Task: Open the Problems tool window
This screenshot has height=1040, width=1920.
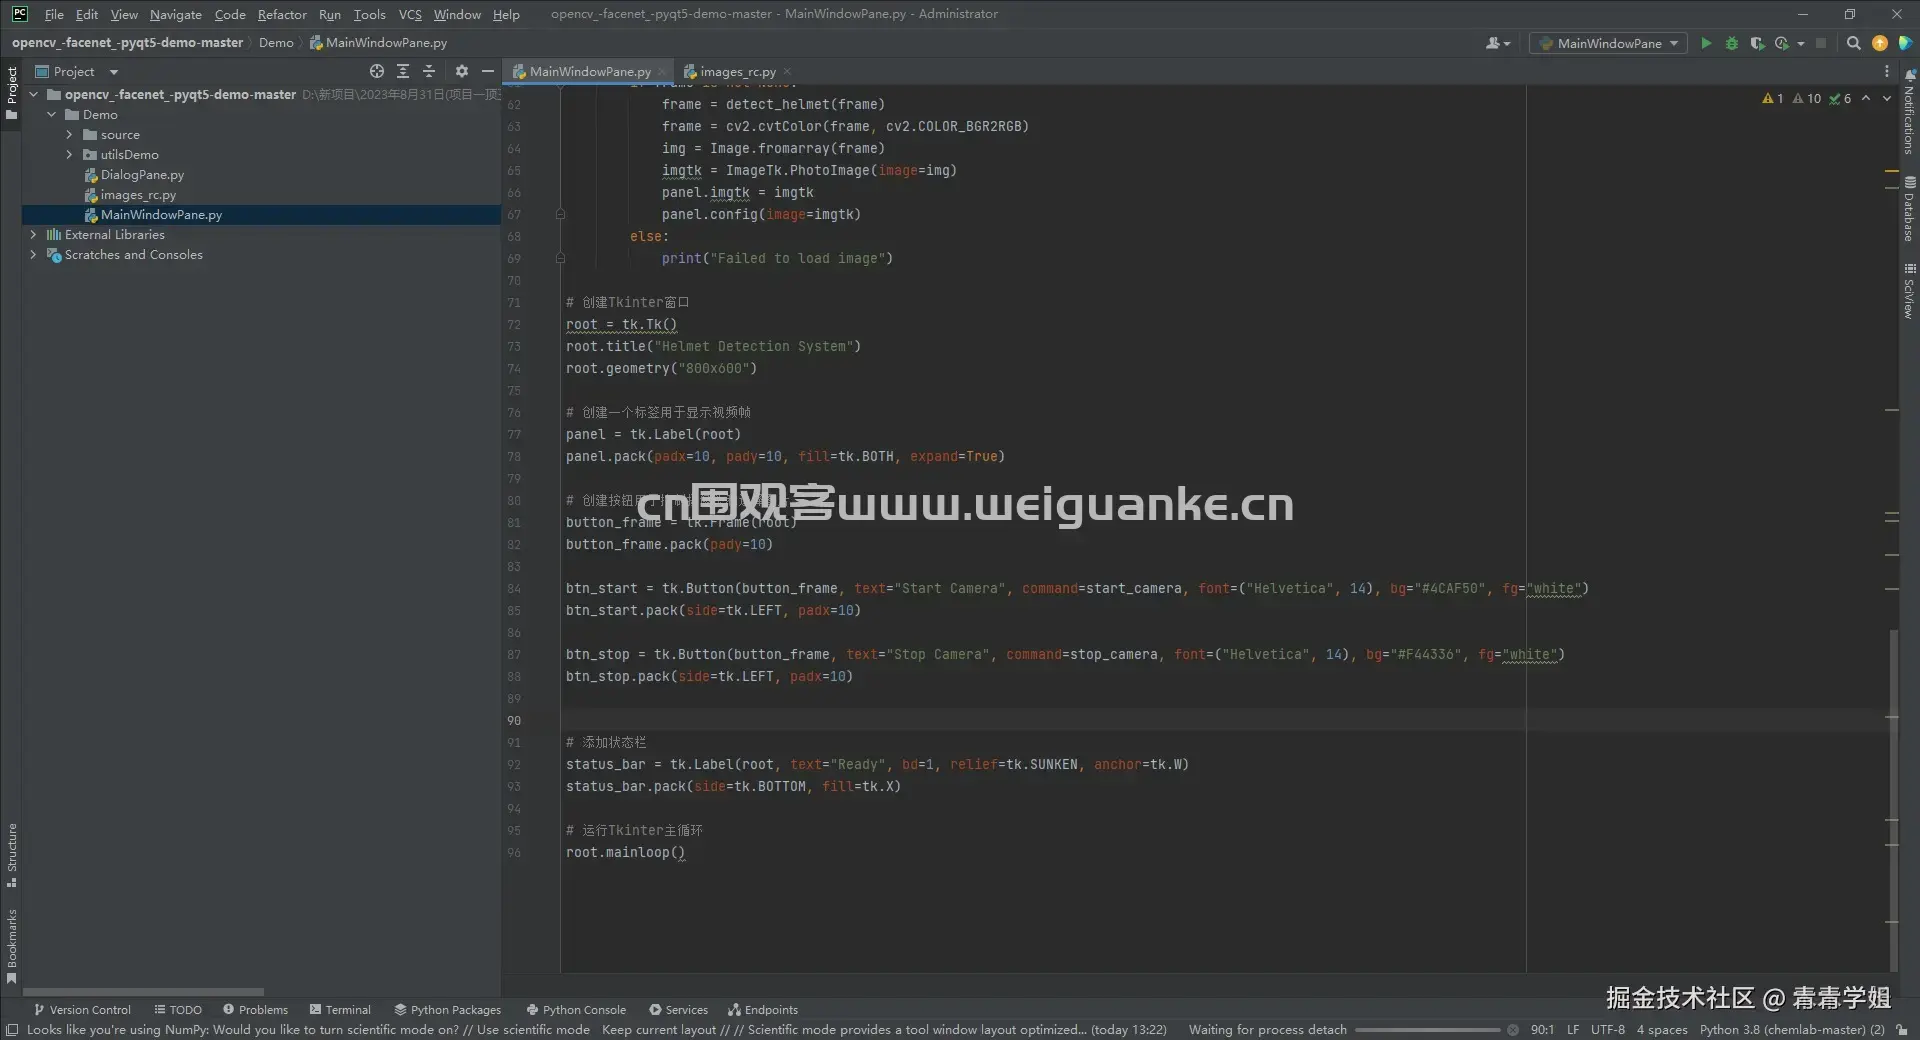Action: click(x=255, y=1009)
